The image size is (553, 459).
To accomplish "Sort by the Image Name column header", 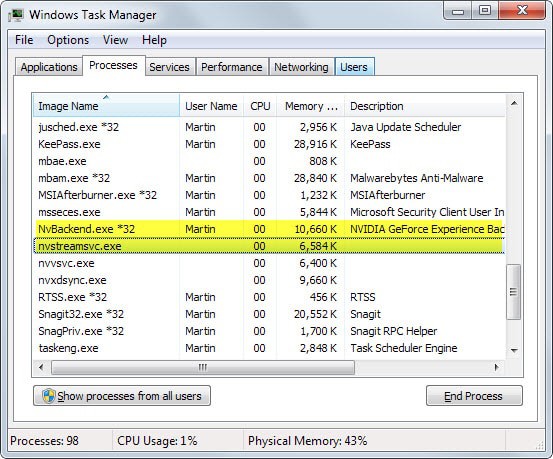I will (106, 105).
